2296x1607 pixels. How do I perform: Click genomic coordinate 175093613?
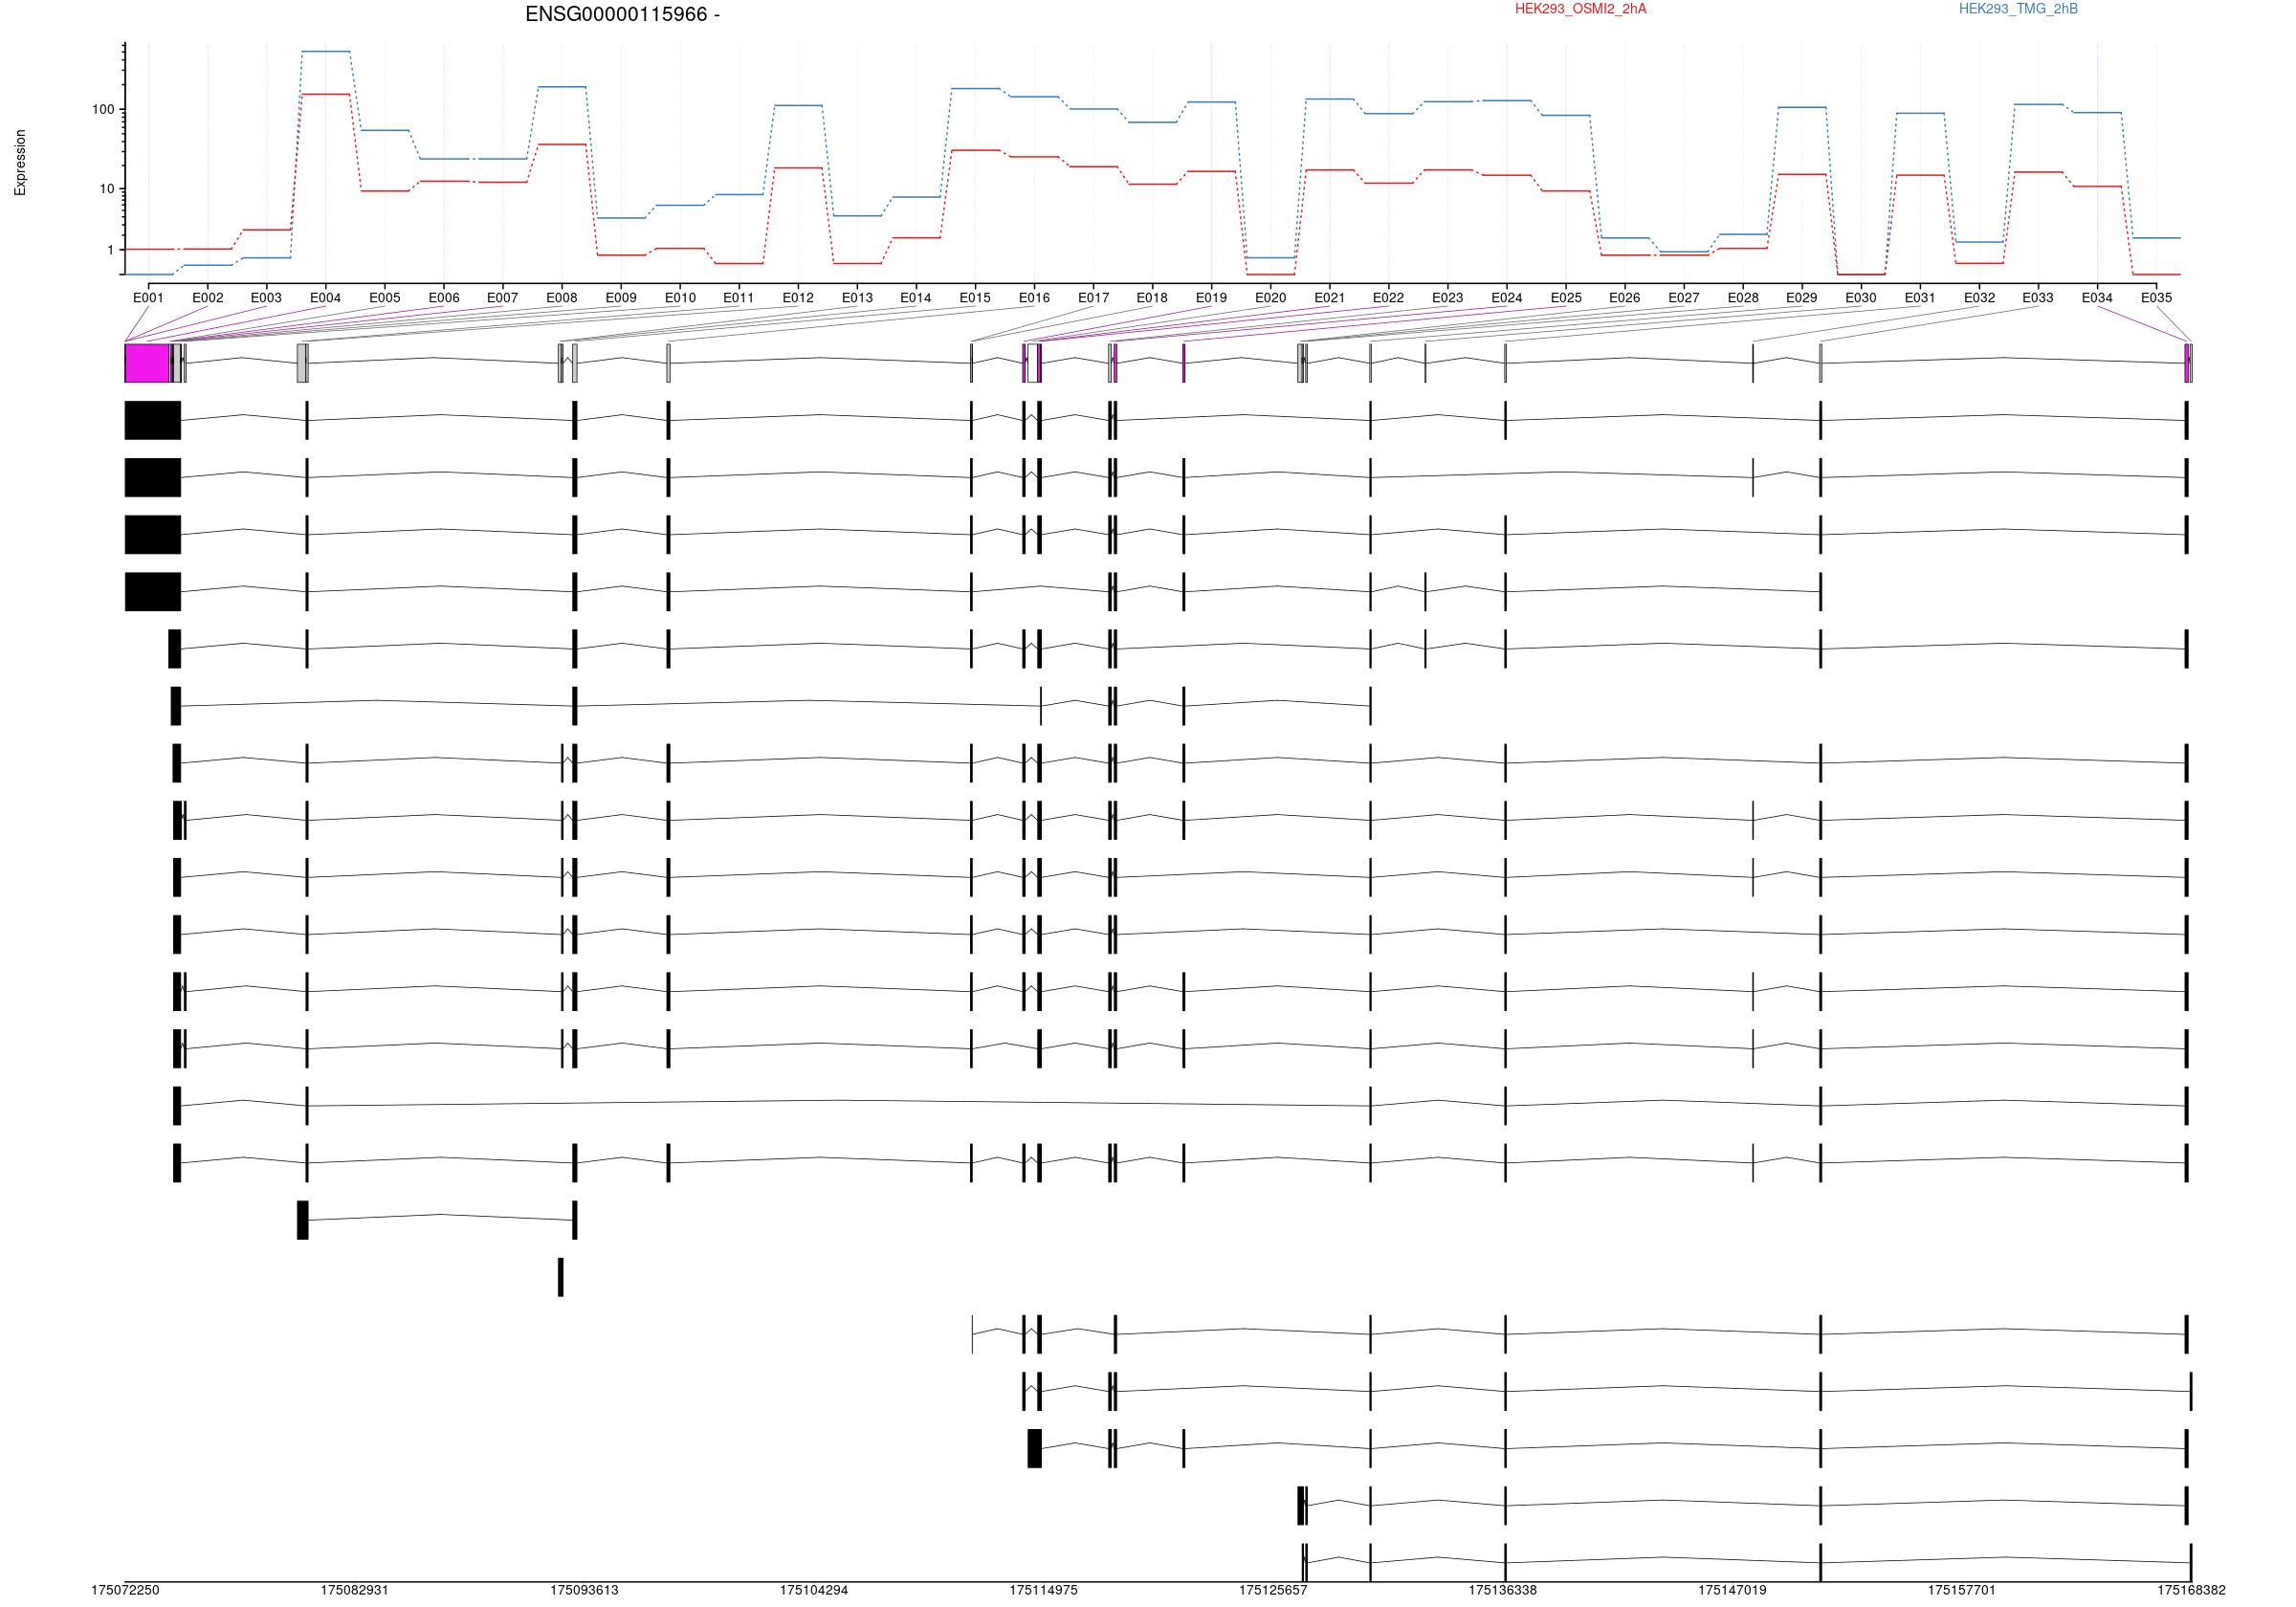click(584, 1590)
